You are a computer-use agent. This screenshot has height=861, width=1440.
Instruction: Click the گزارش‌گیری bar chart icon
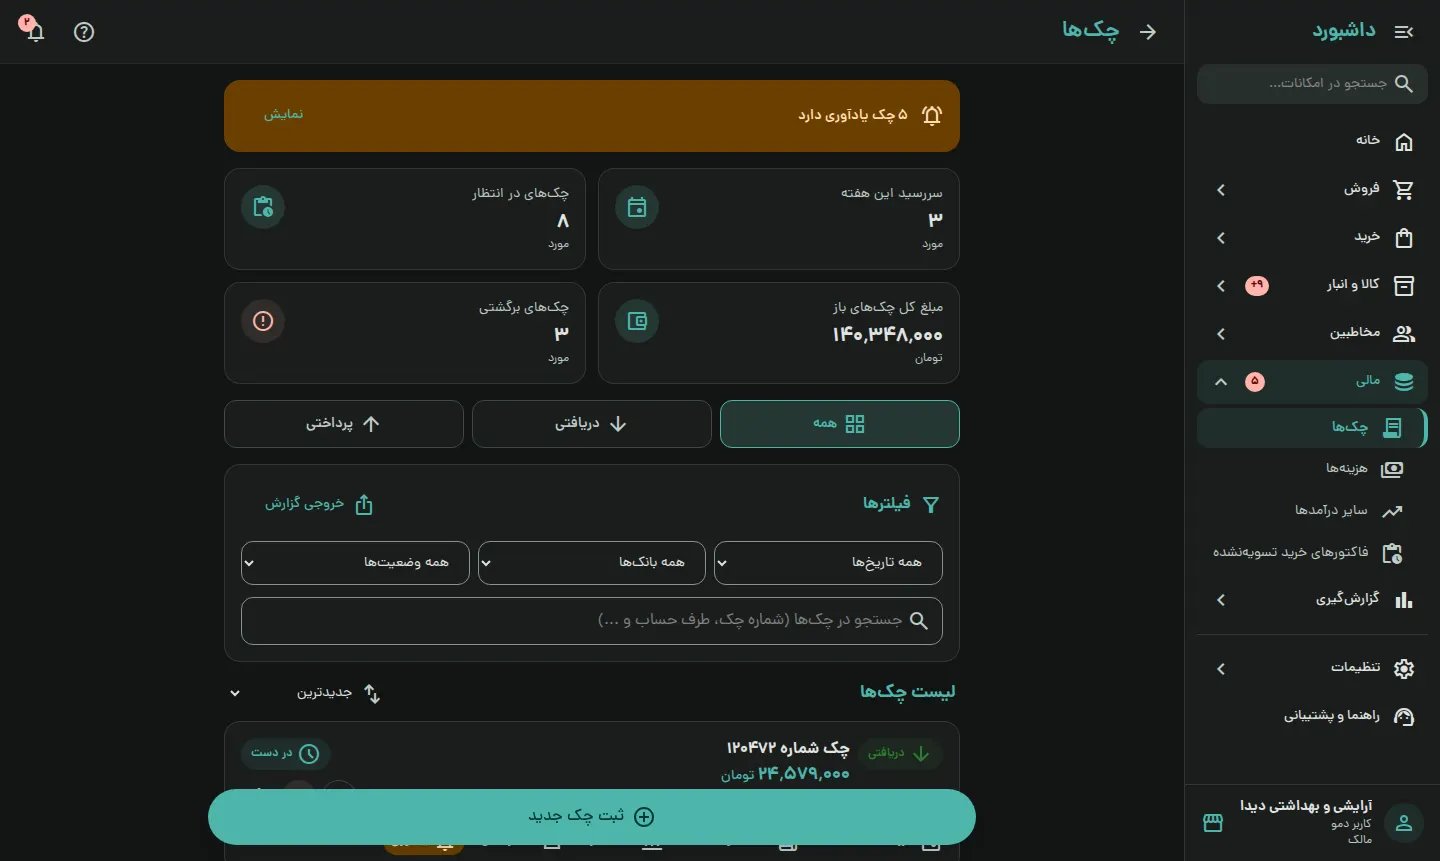pos(1404,600)
